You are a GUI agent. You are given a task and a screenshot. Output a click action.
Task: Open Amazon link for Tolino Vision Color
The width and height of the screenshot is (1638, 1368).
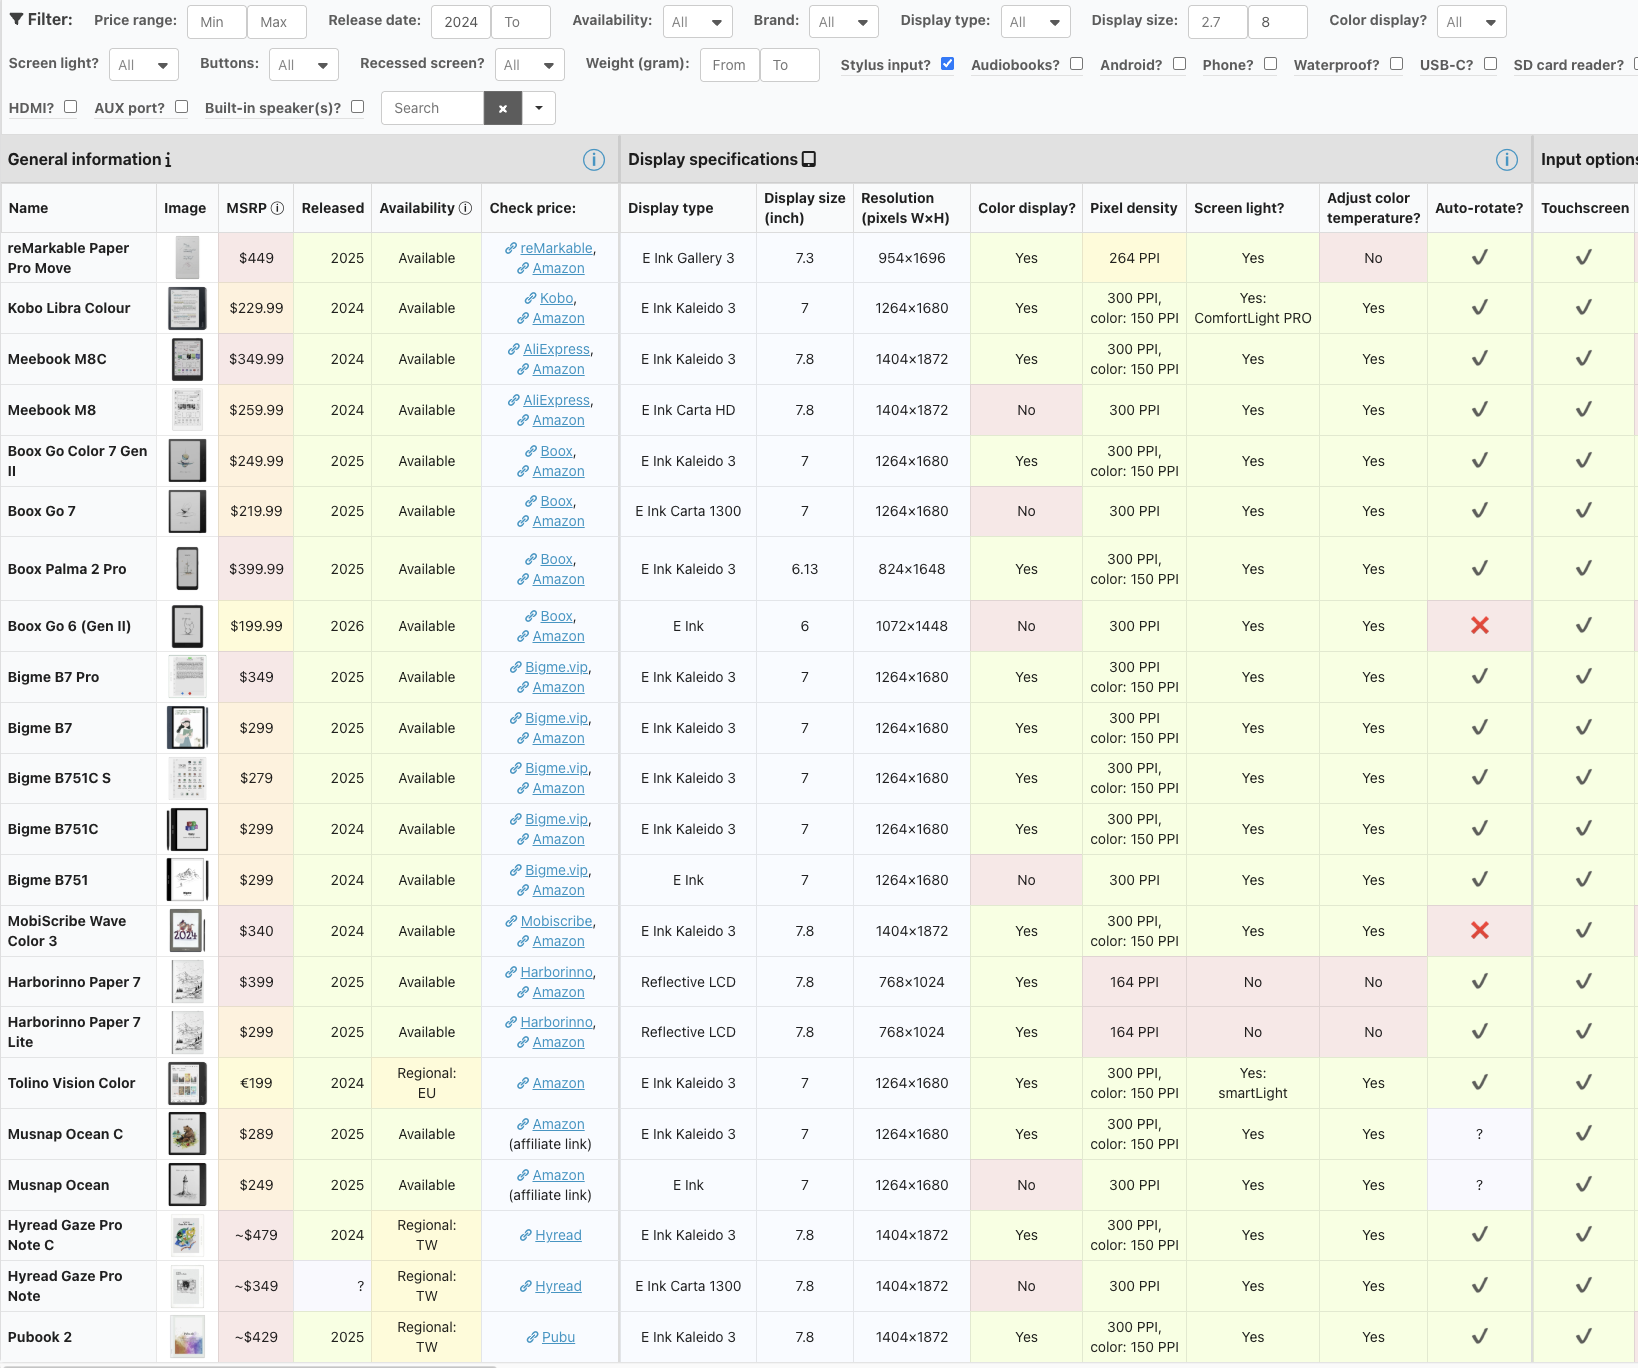[x=558, y=1083]
